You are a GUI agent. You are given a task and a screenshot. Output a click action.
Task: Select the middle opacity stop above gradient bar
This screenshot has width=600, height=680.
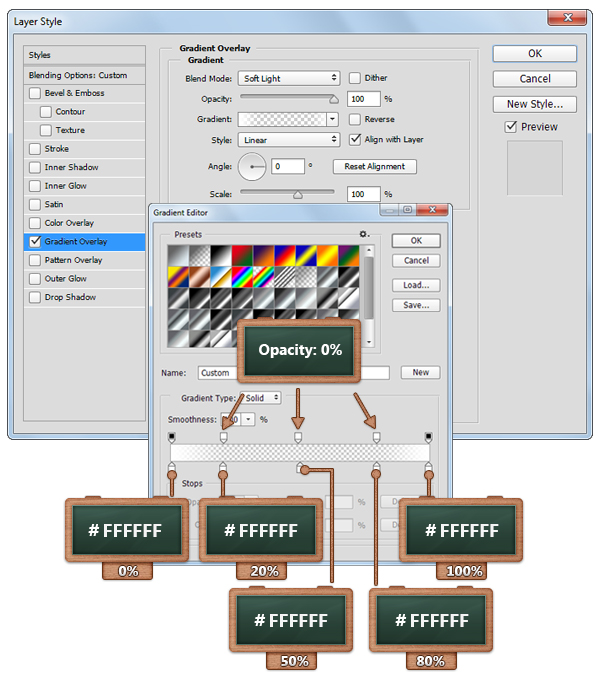pyautogui.click(x=298, y=438)
